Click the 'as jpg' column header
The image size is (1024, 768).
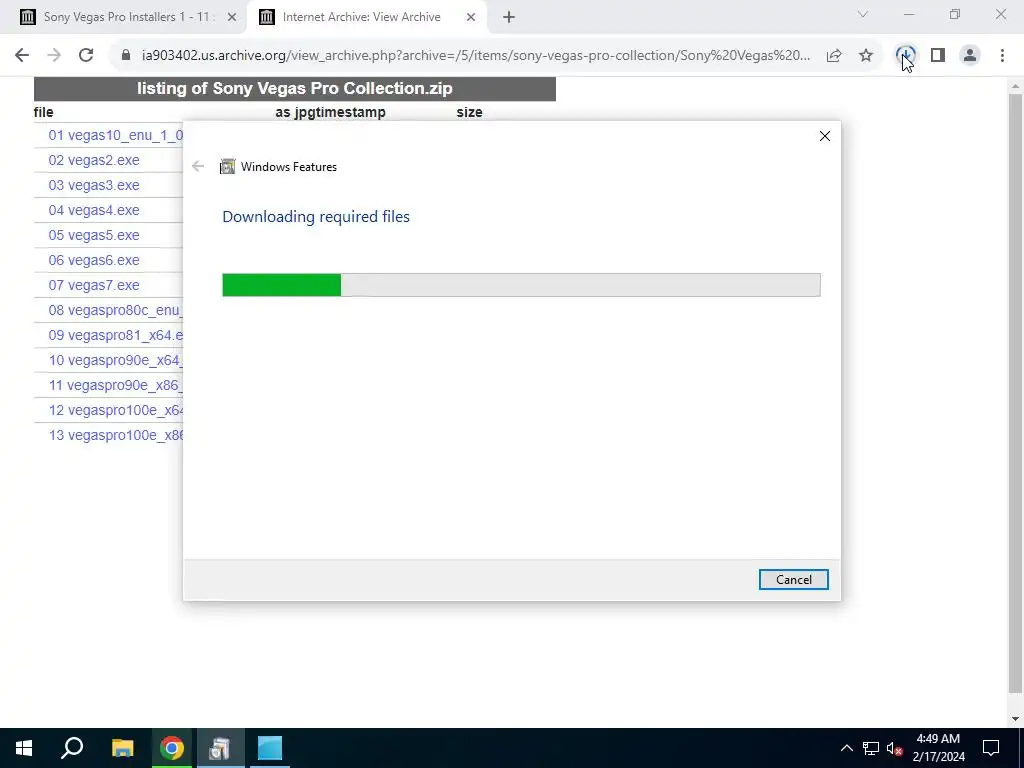[301, 112]
